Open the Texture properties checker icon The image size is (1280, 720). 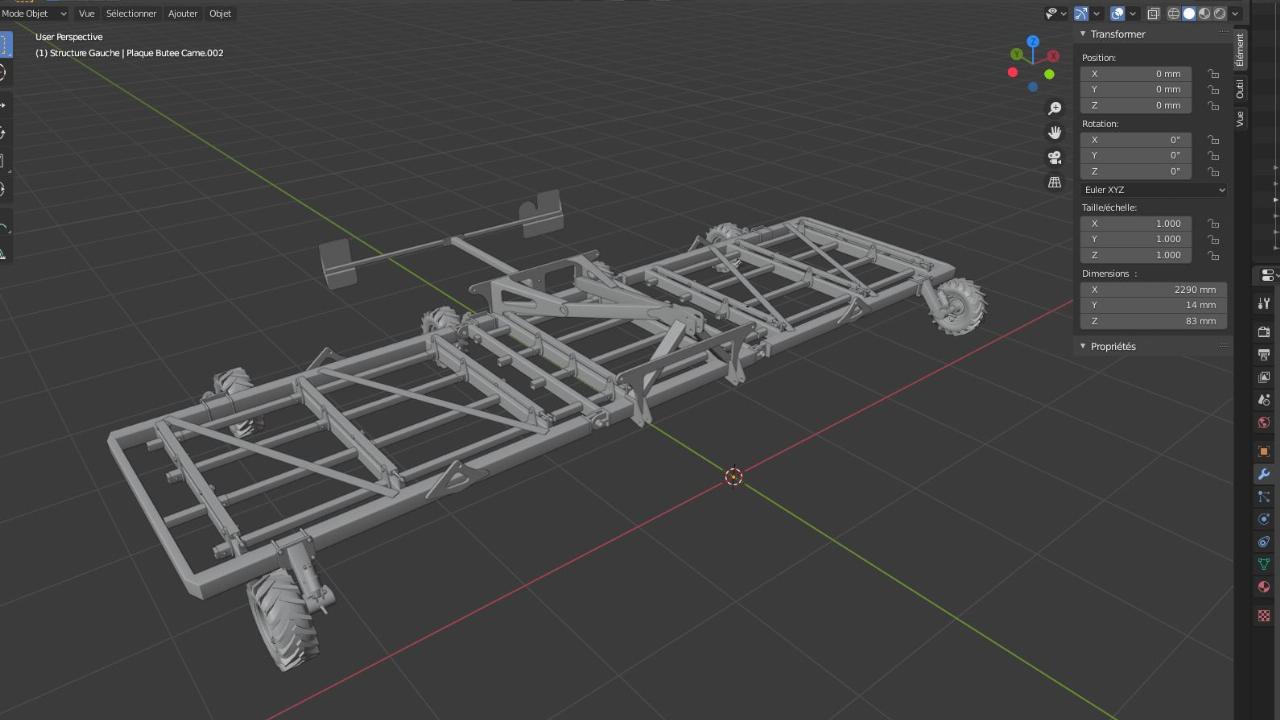coord(1264,615)
